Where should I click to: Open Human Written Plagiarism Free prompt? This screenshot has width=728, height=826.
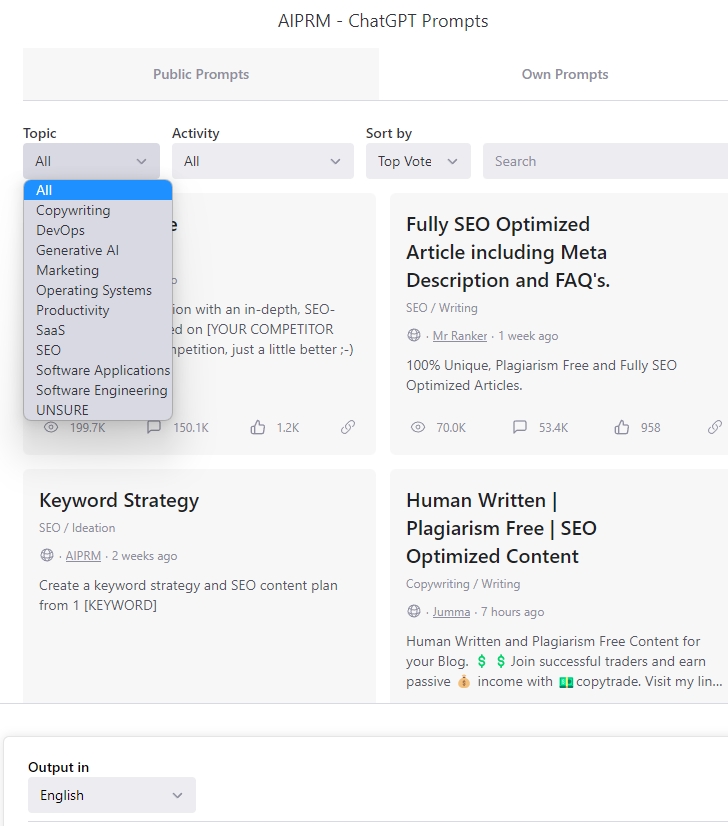(x=501, y=528)
